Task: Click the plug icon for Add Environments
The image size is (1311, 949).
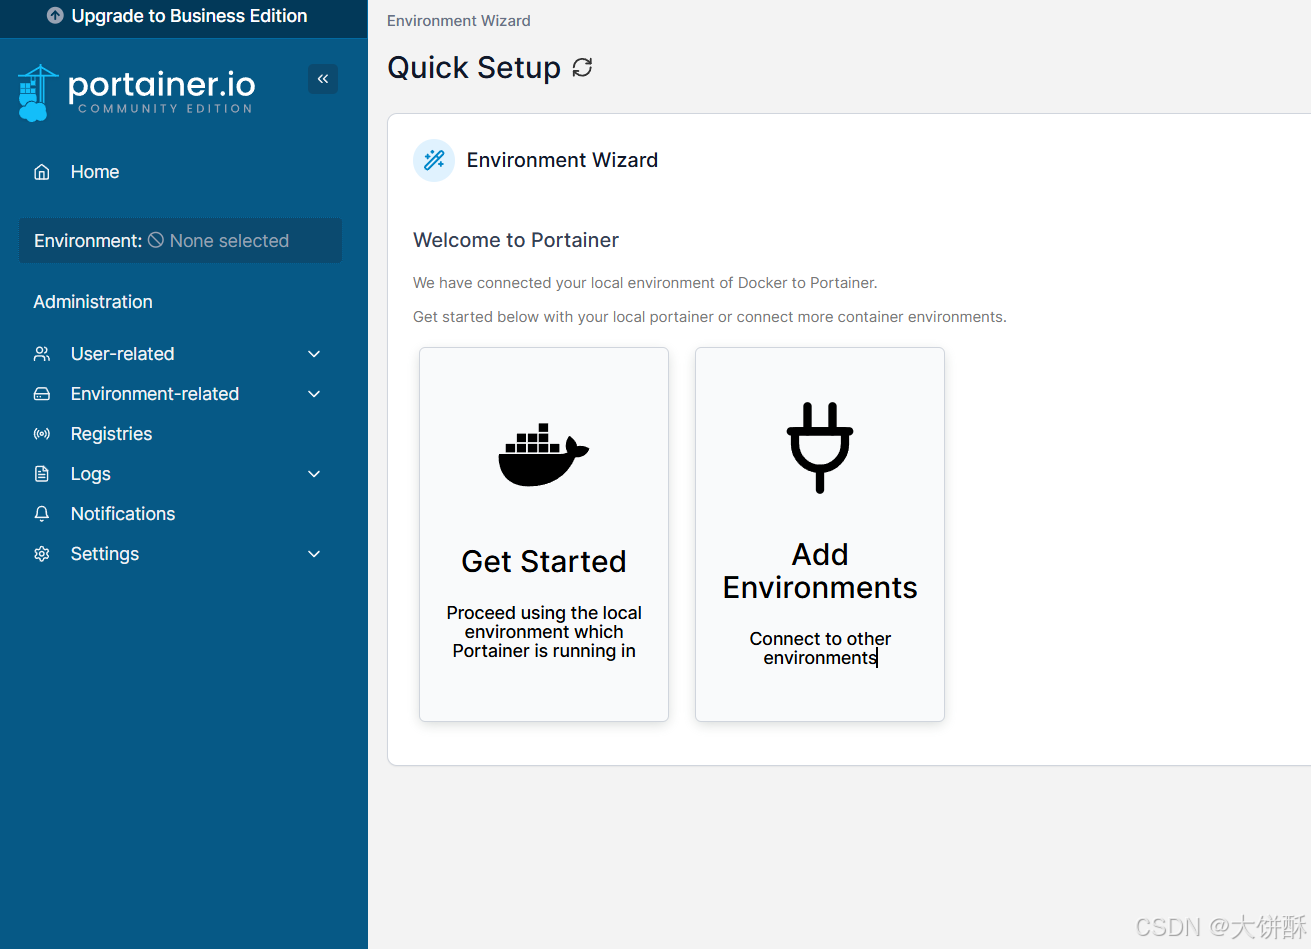Action: [820, 447]
